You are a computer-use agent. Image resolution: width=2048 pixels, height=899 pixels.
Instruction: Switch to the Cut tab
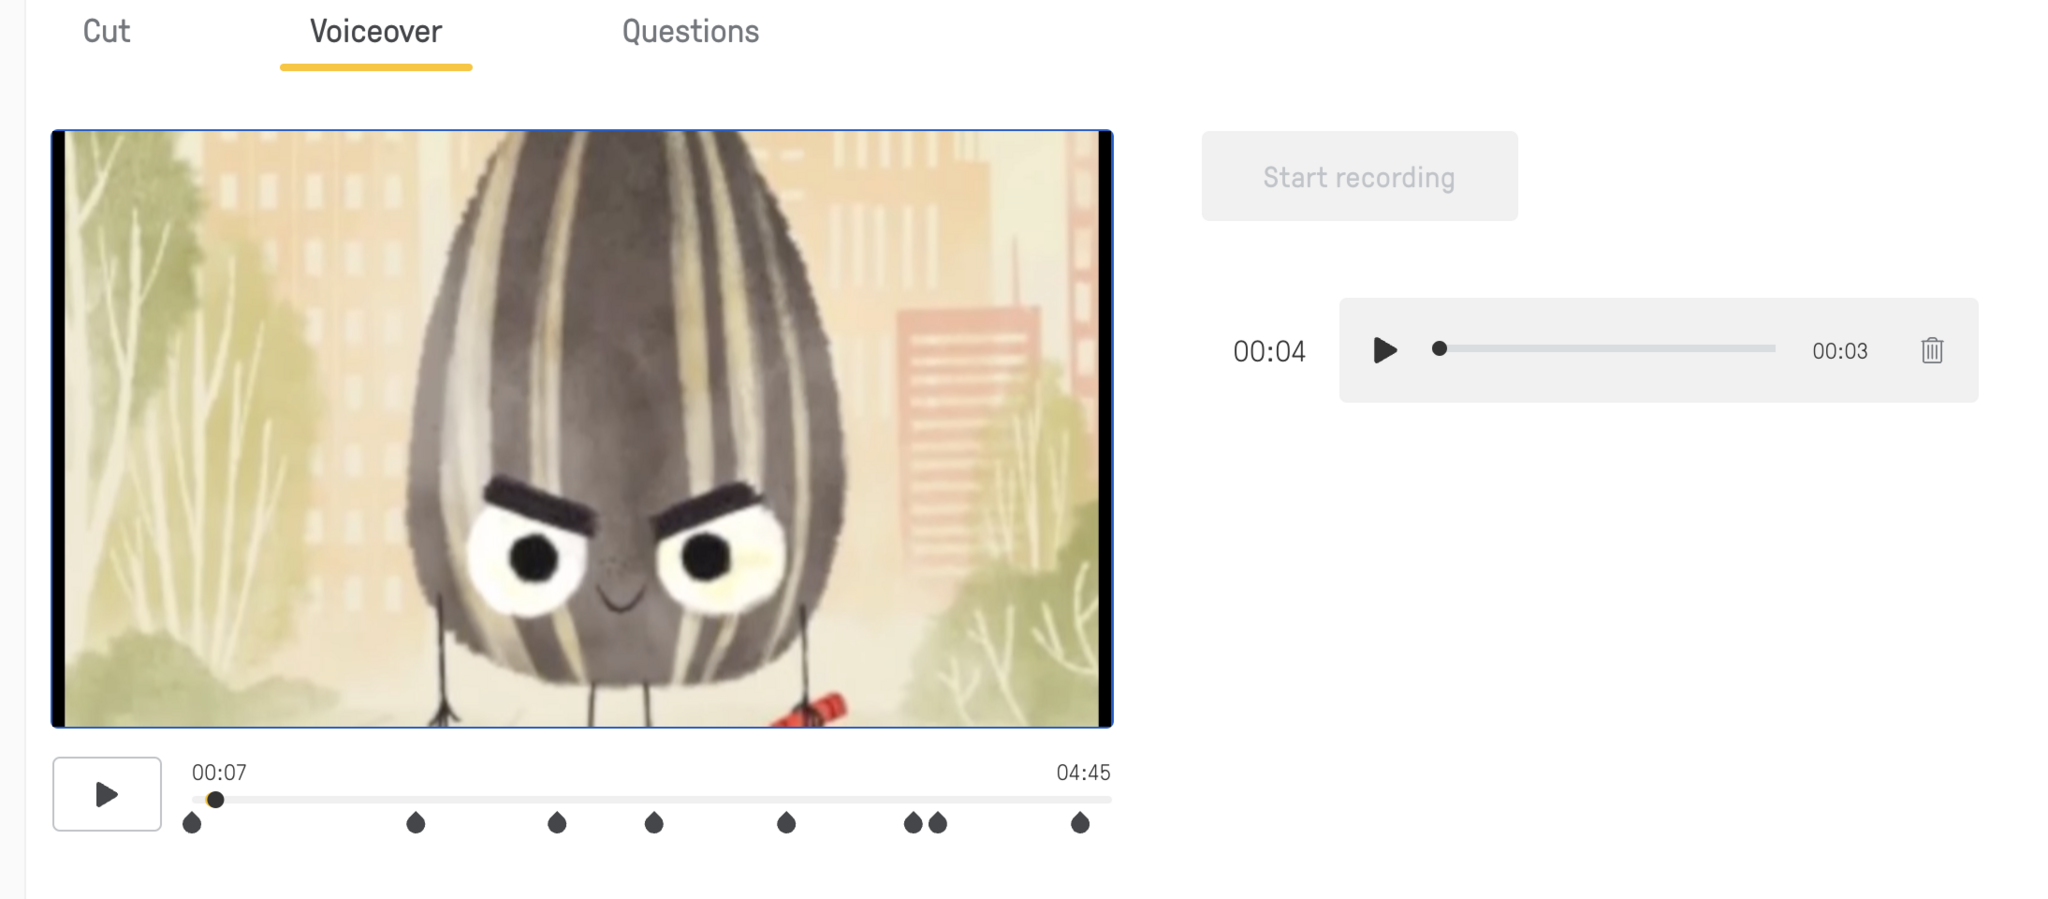click(x=106, y=31)
